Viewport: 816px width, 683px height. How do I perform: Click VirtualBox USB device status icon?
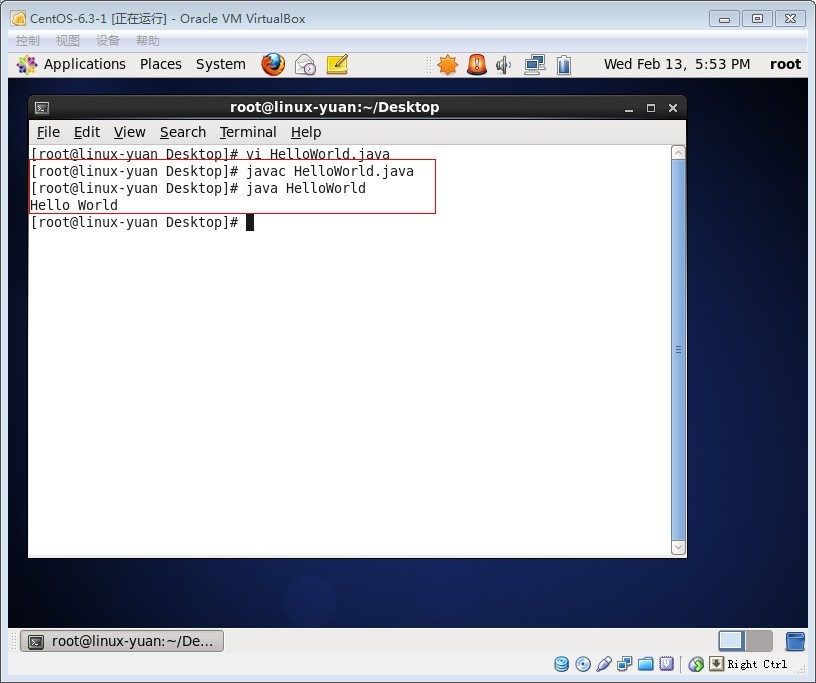603,664
